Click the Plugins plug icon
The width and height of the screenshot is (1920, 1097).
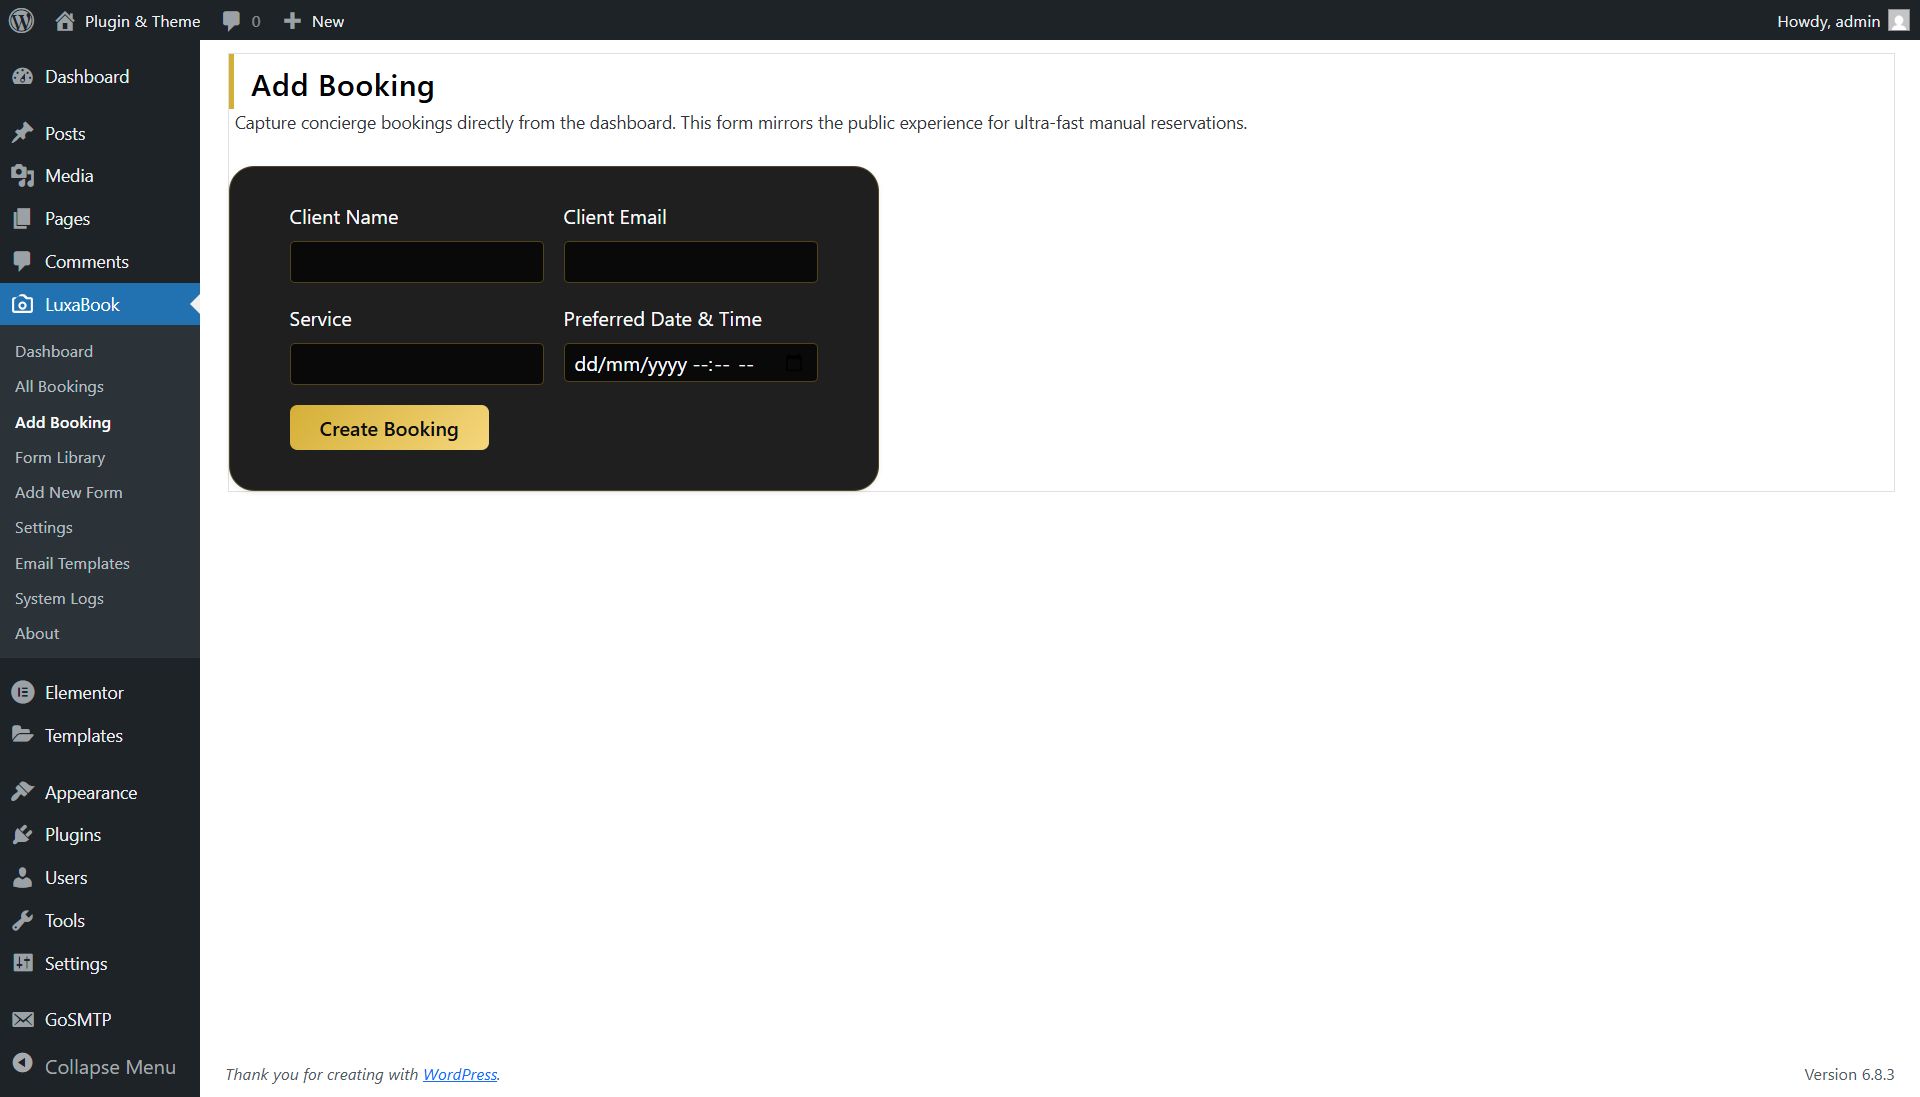click(22, 834)
